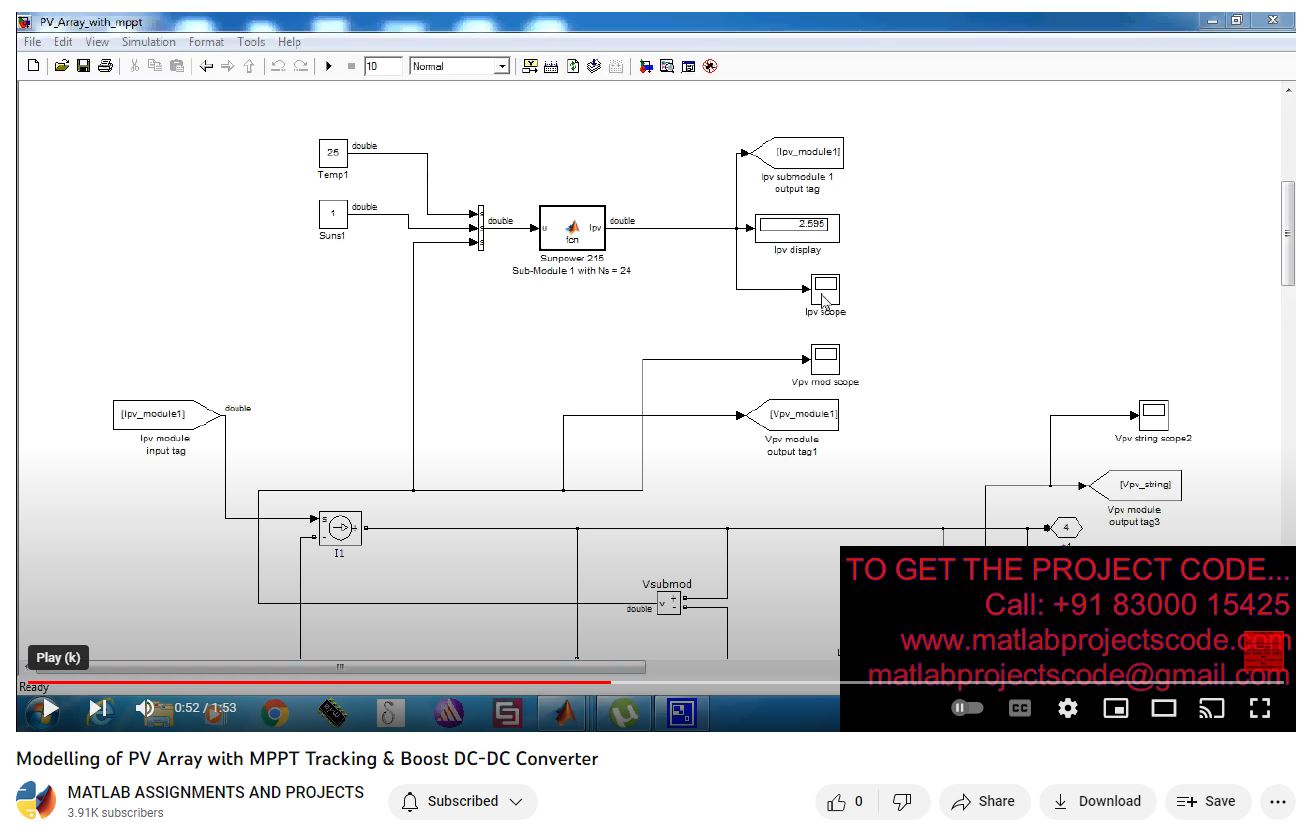Click the Paste clipboard icon

[177, 66]
